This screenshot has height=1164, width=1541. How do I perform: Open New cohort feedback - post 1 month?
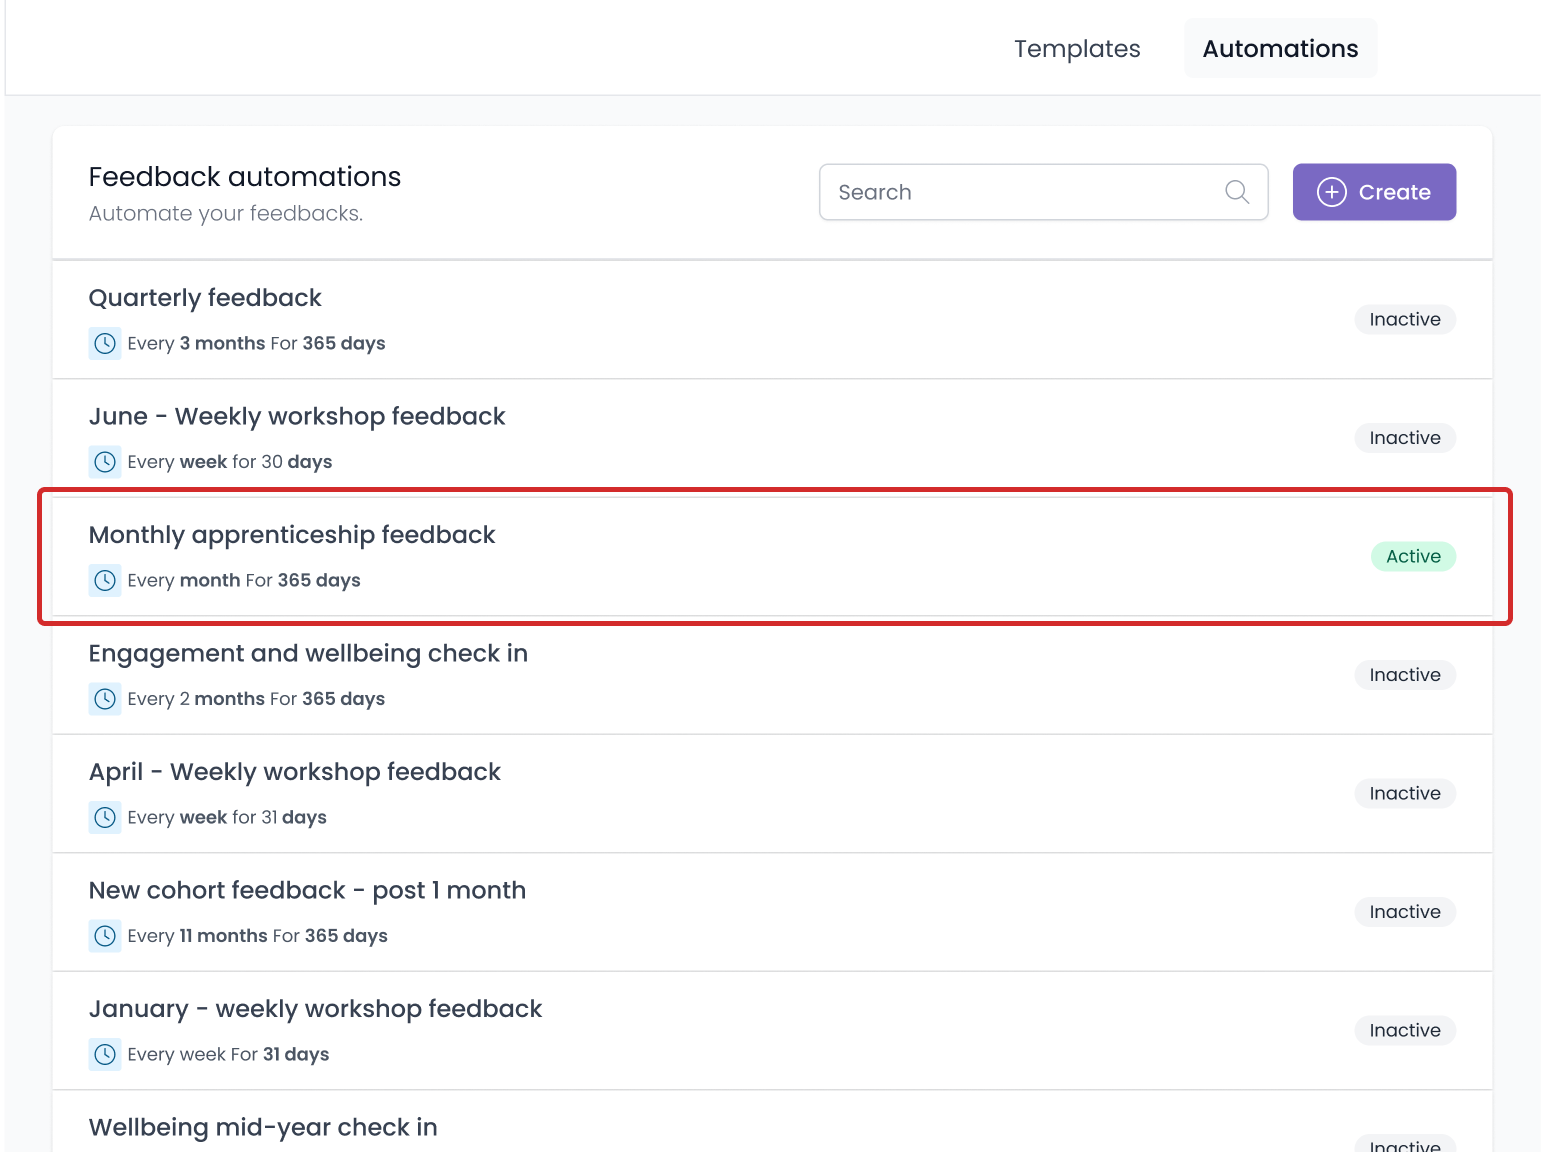pos(307,890)
